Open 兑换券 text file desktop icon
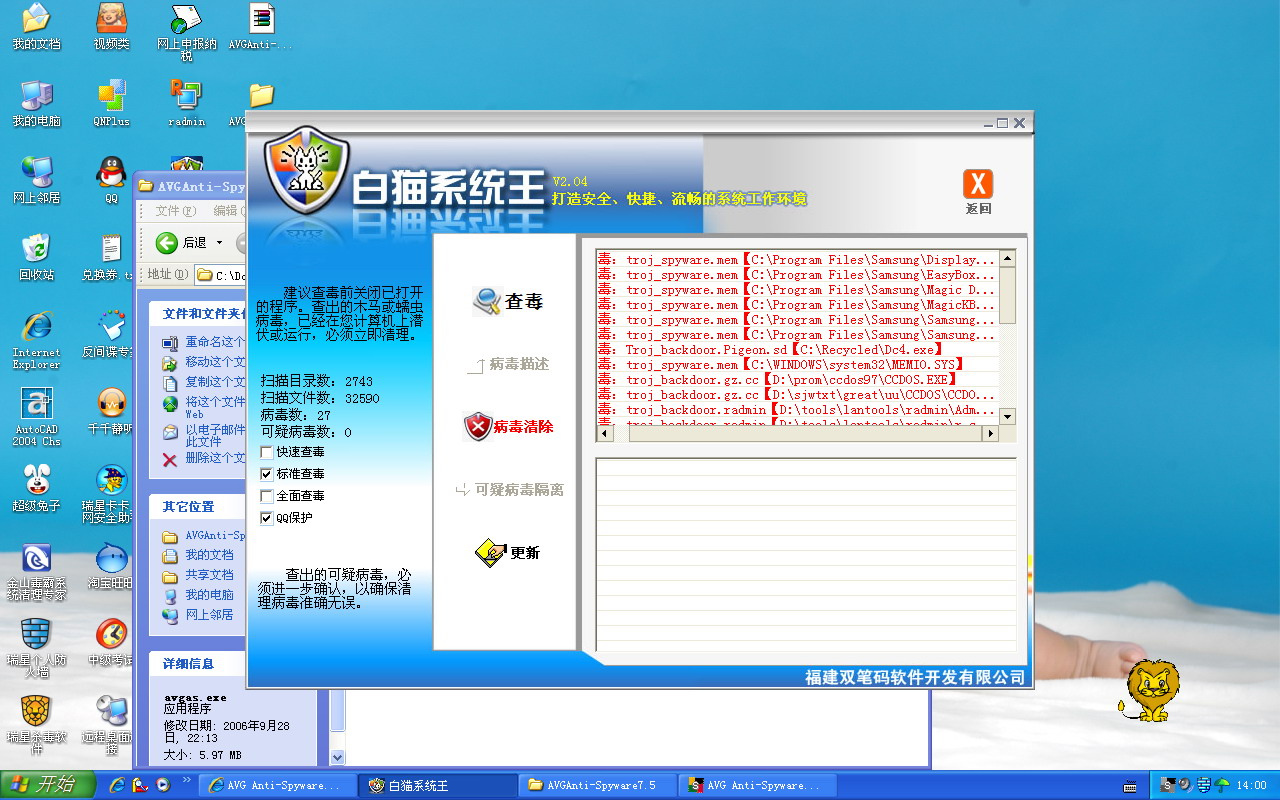The width and height of the screenshot is (1280, 800). [x=109, y=257]
